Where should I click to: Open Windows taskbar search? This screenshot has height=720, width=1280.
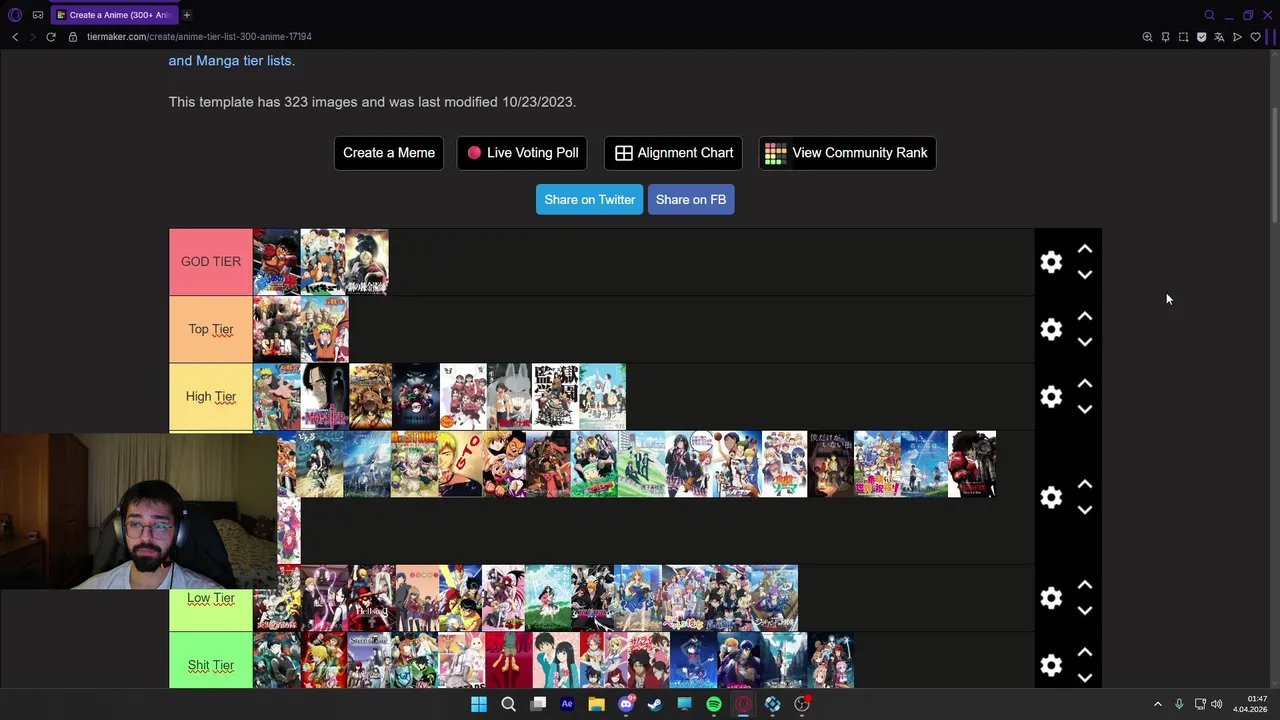click(508, 704)
